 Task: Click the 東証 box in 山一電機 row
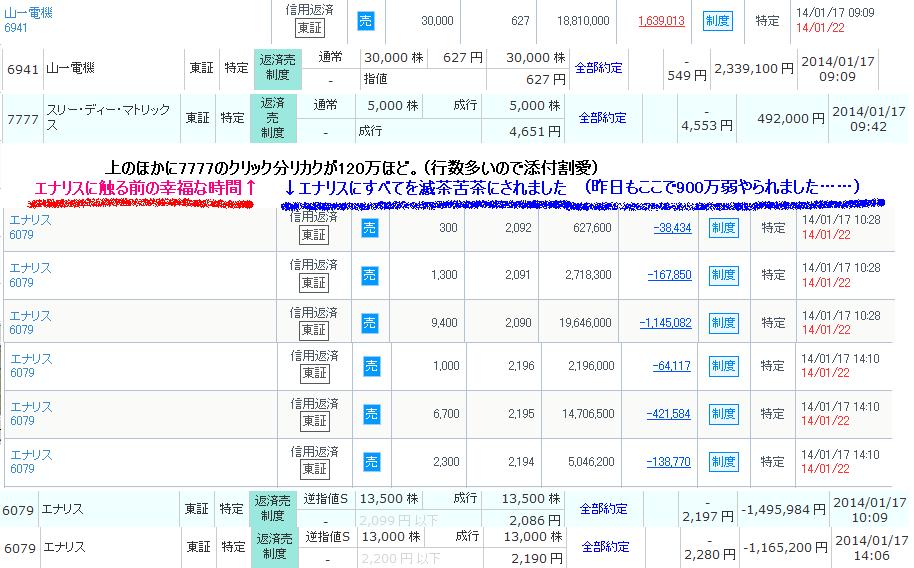[x=310, y=27]
